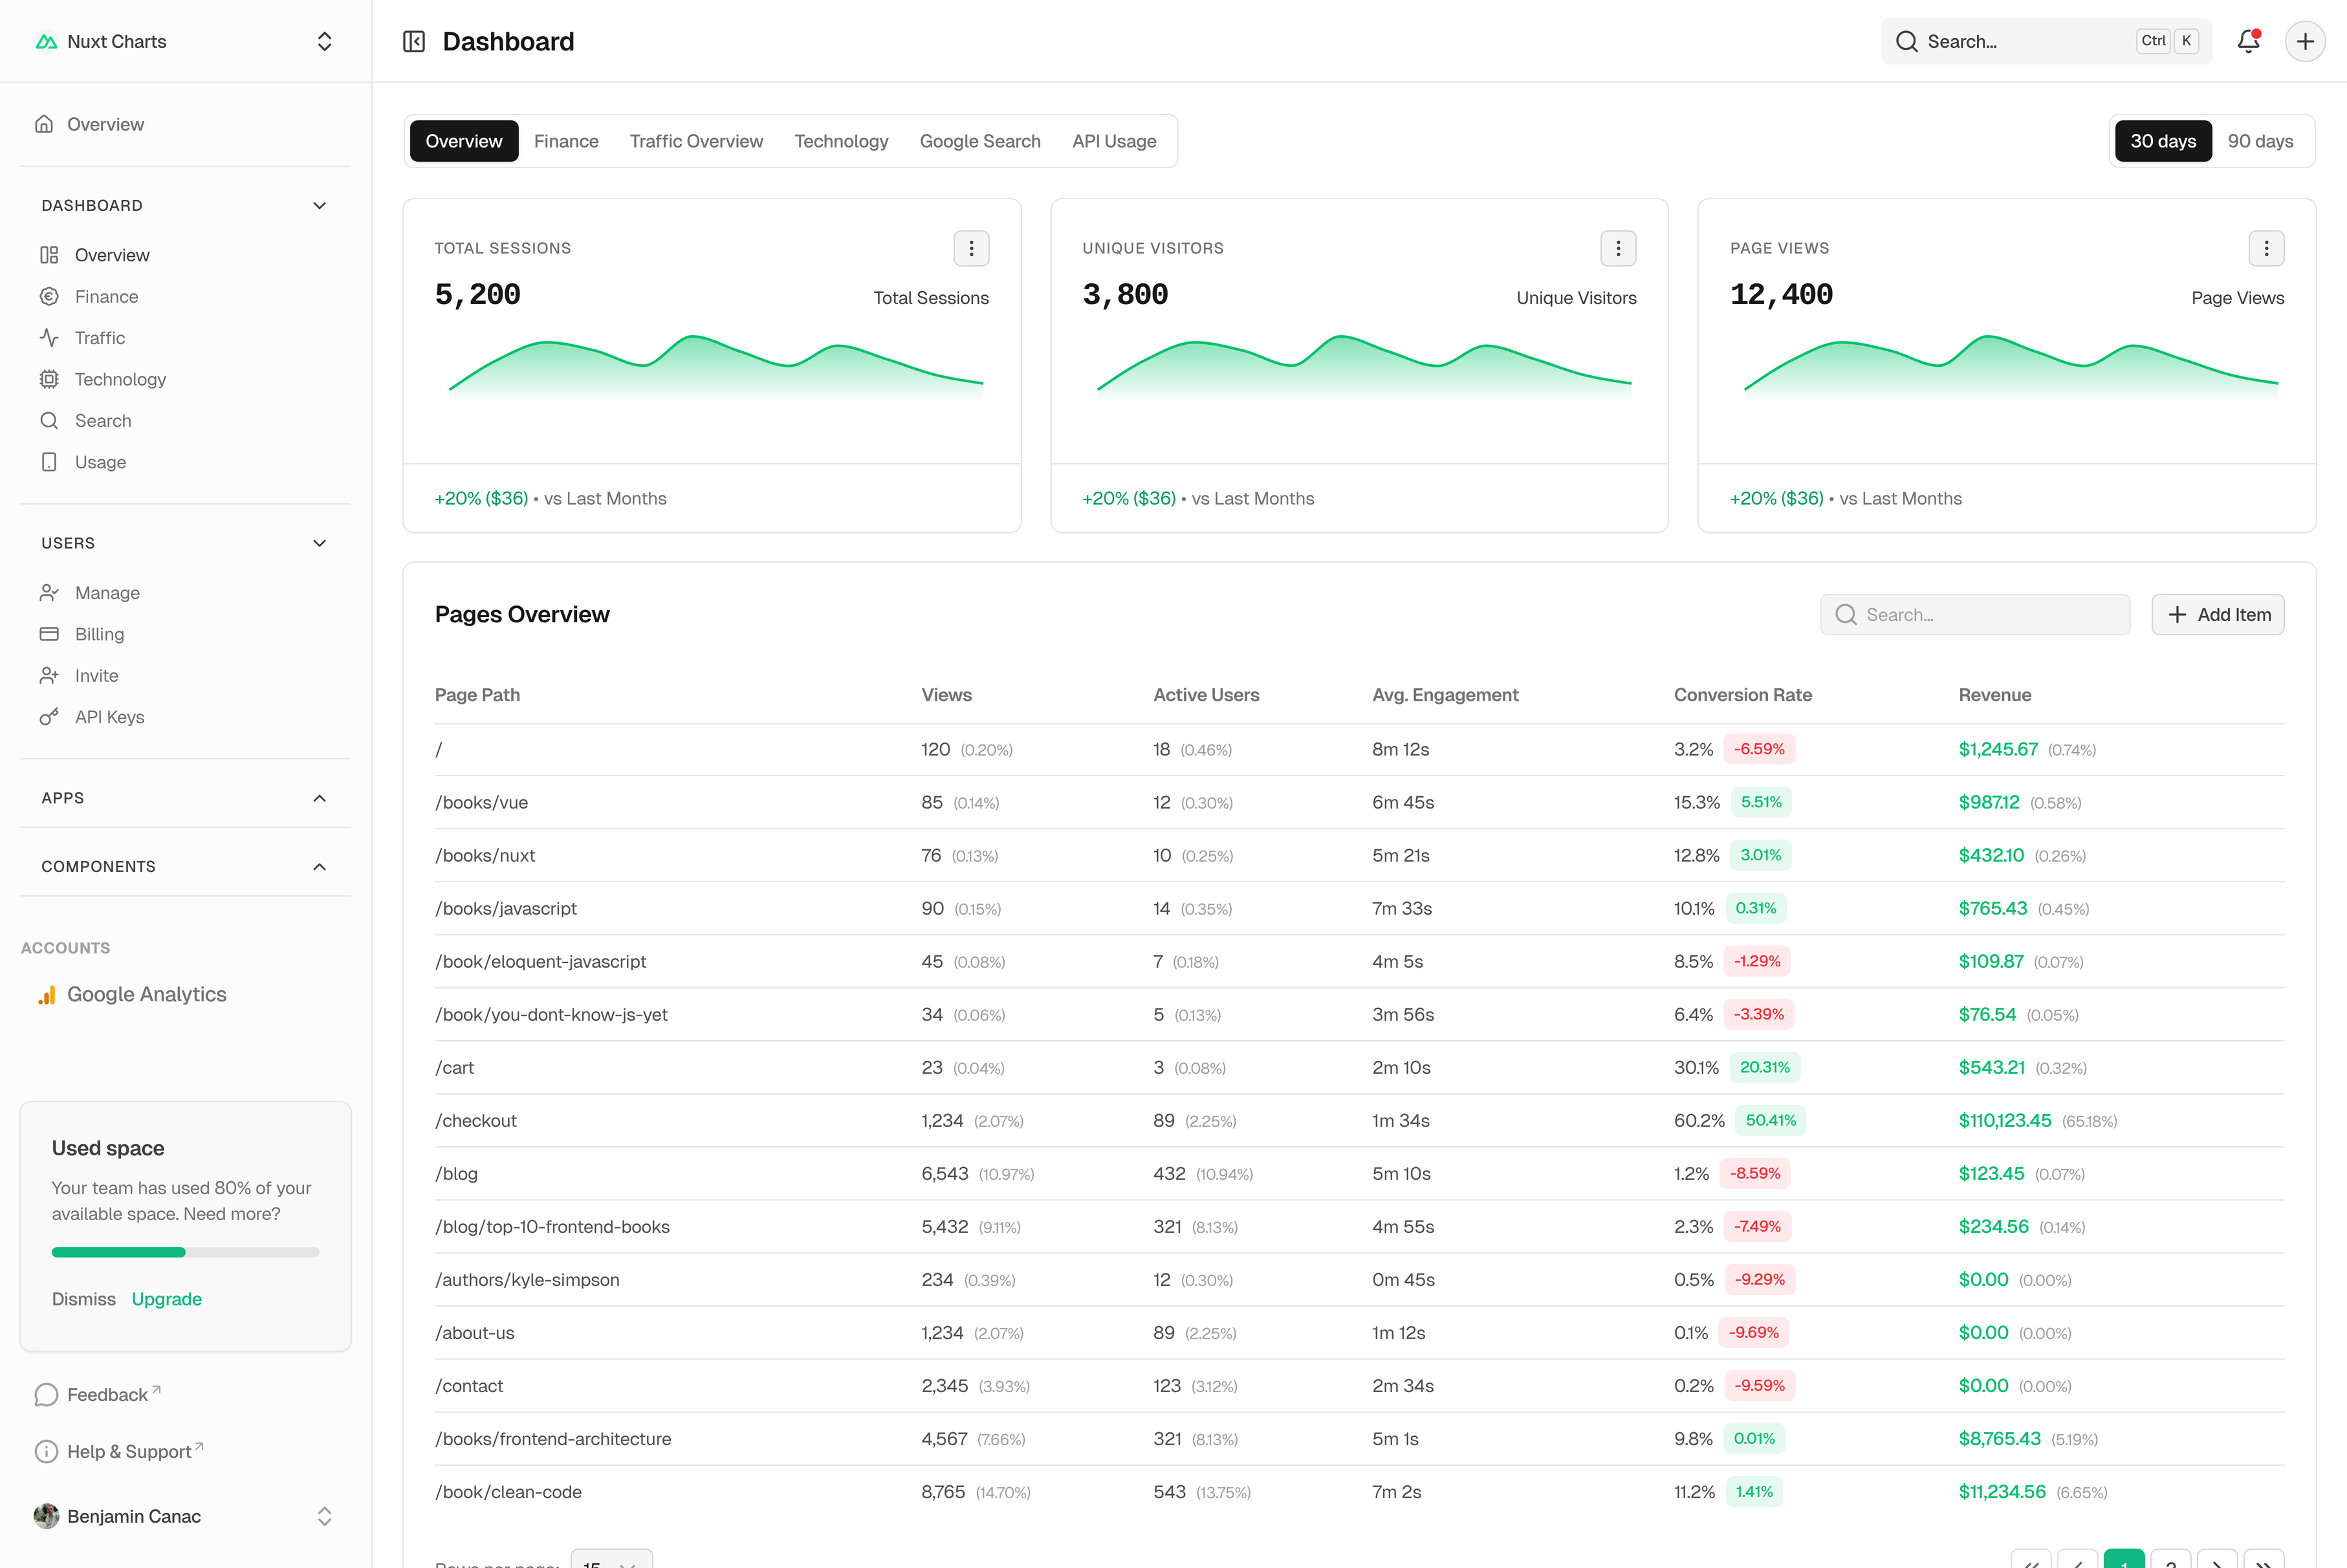The height and width of the screenshot is (1568, 2347).
Task: Toggle the sidebar collapse icon
Action: (414, 41)
